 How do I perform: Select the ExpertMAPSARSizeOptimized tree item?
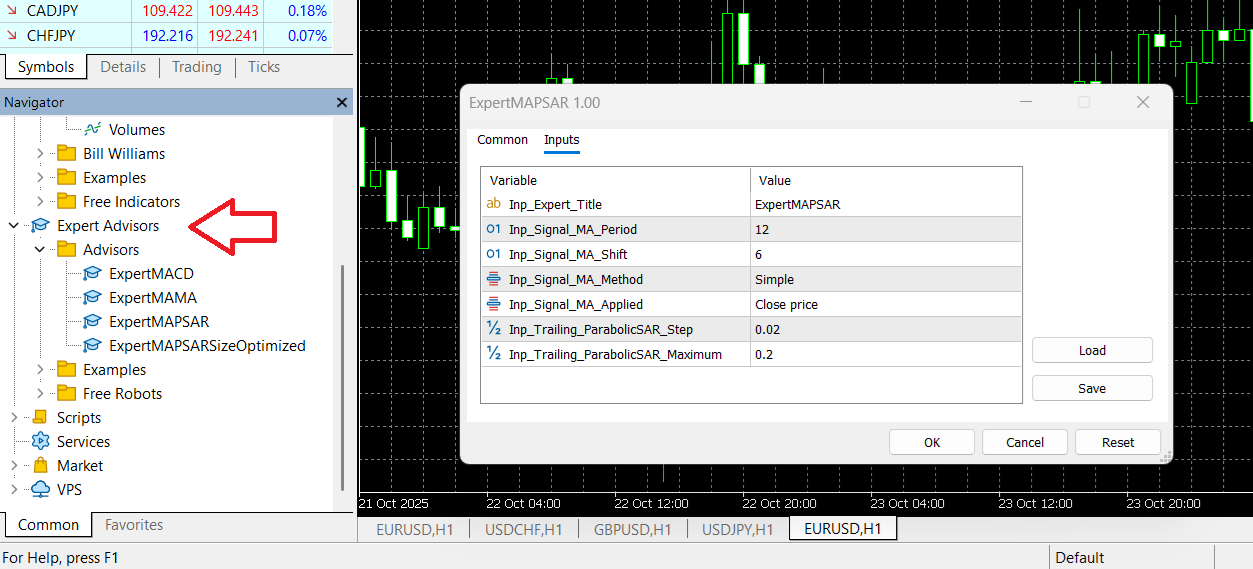point(207,345)
